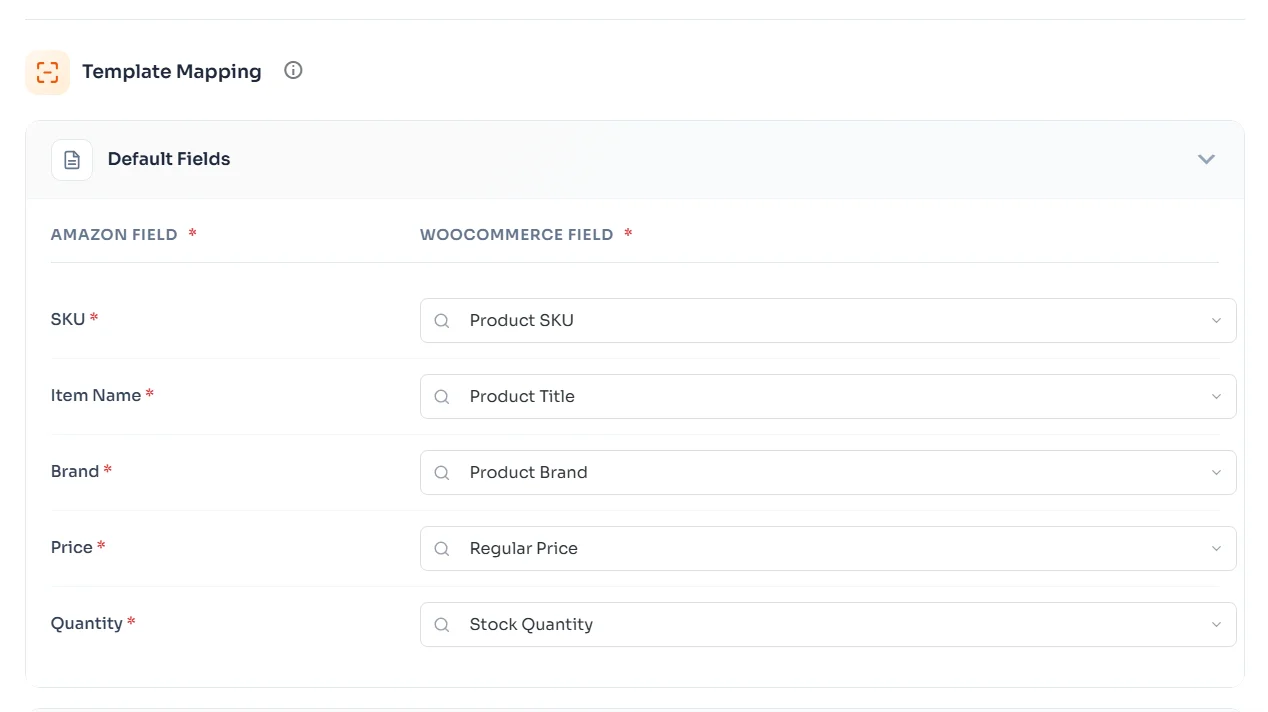
Task: Open the Template Mapping info tooltip icon
Action: (x=292, y=70)
